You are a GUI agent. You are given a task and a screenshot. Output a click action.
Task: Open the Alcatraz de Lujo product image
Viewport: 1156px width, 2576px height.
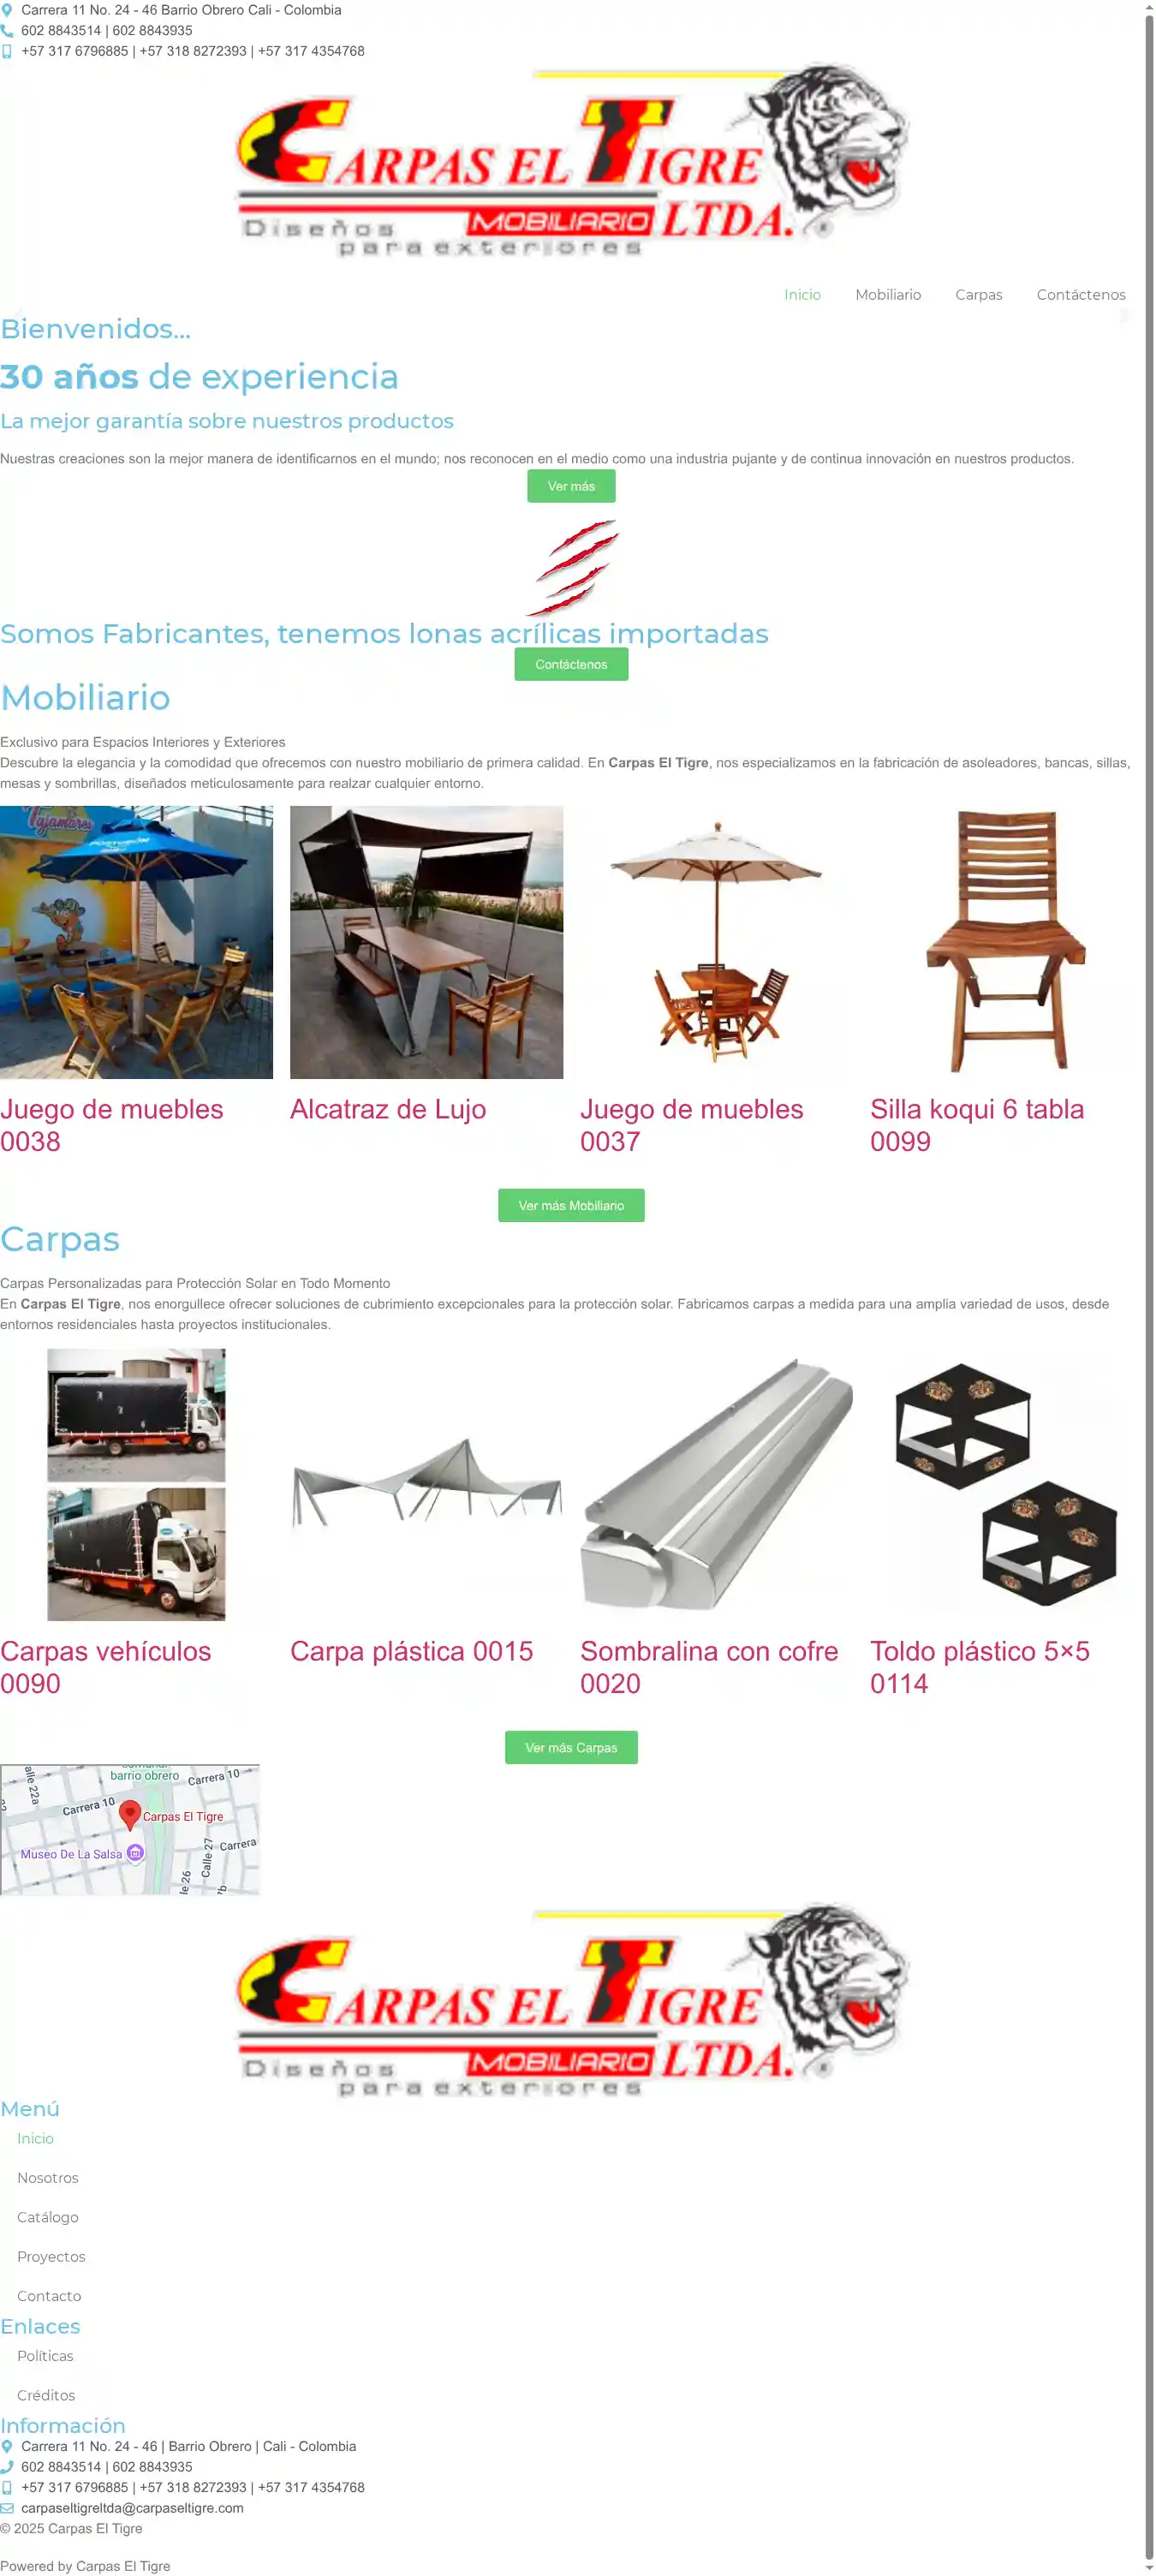[426, 942]
